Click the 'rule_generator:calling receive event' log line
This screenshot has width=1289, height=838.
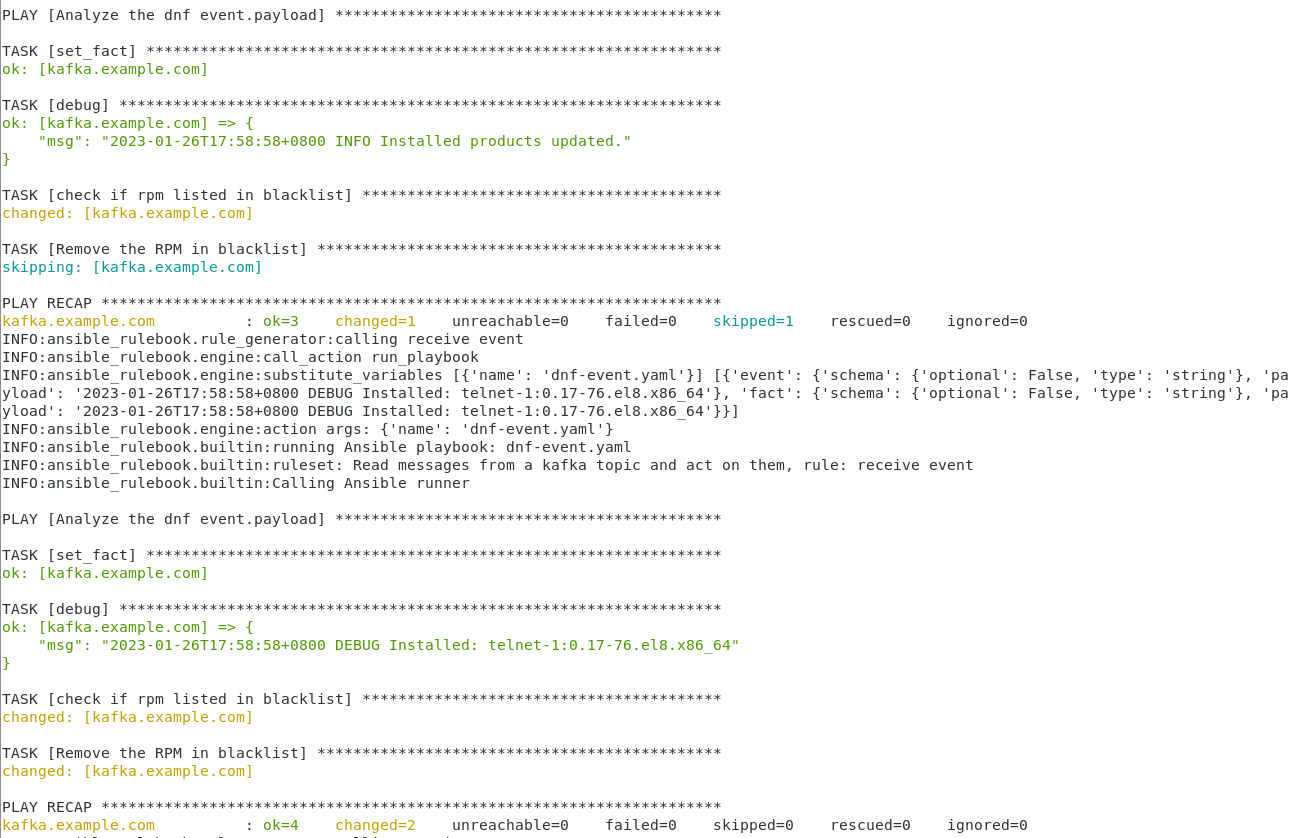point(262,339)
